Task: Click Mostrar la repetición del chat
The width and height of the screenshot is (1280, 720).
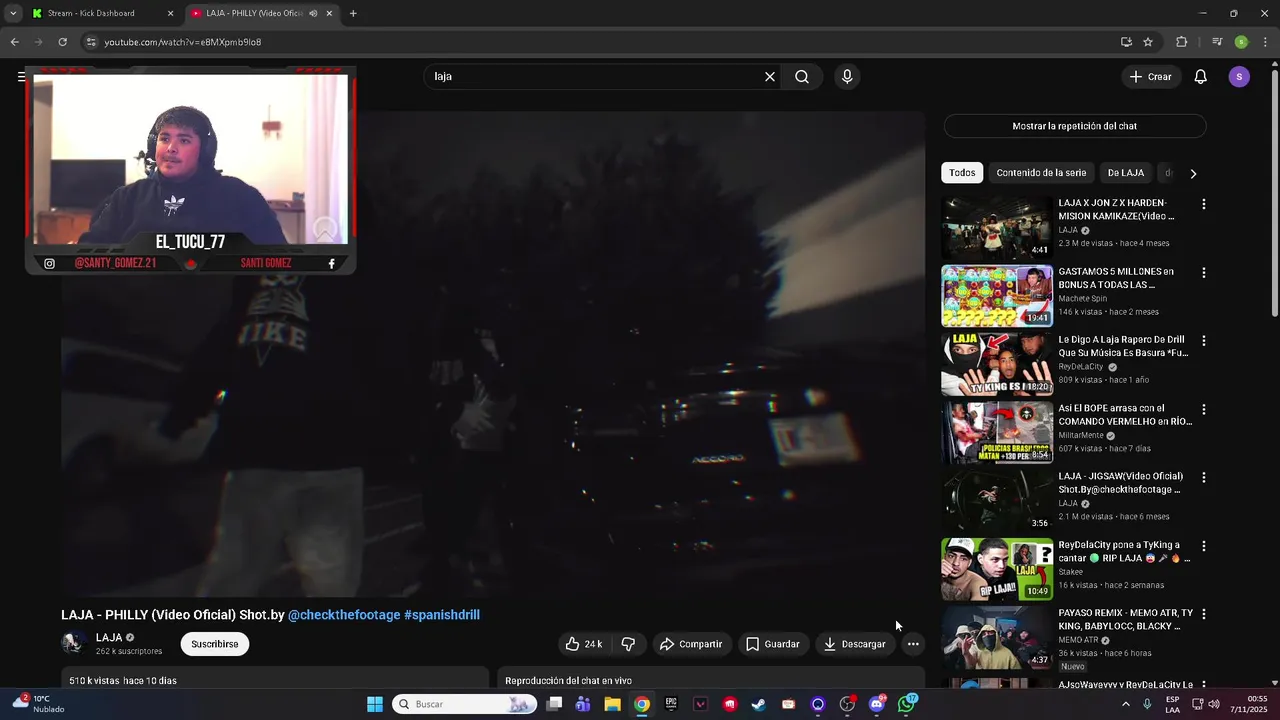Action: [x=1075, y=126]
